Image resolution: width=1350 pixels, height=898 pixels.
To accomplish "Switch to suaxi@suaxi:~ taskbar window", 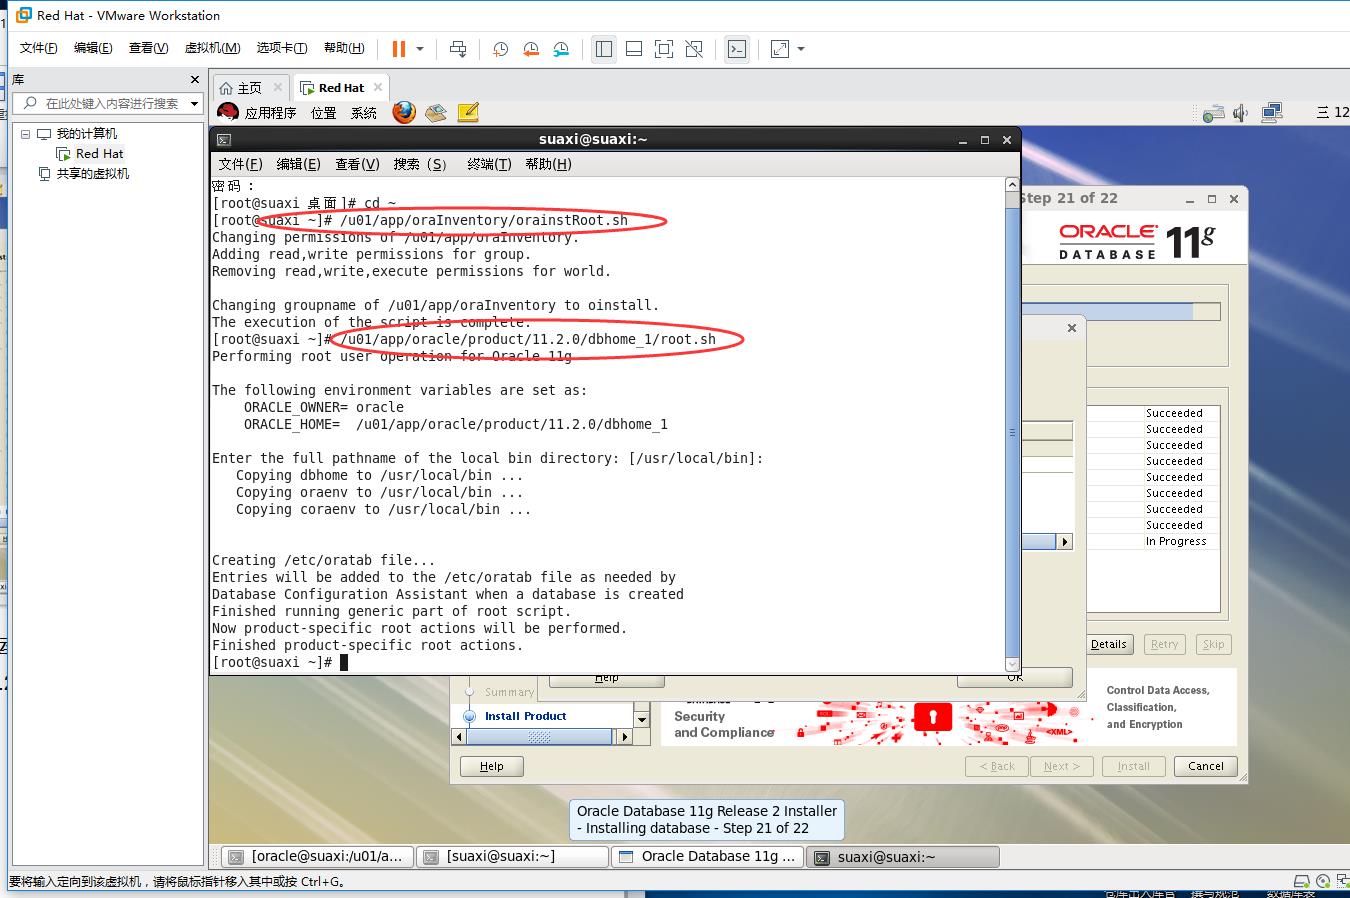I will coord(903,856).
